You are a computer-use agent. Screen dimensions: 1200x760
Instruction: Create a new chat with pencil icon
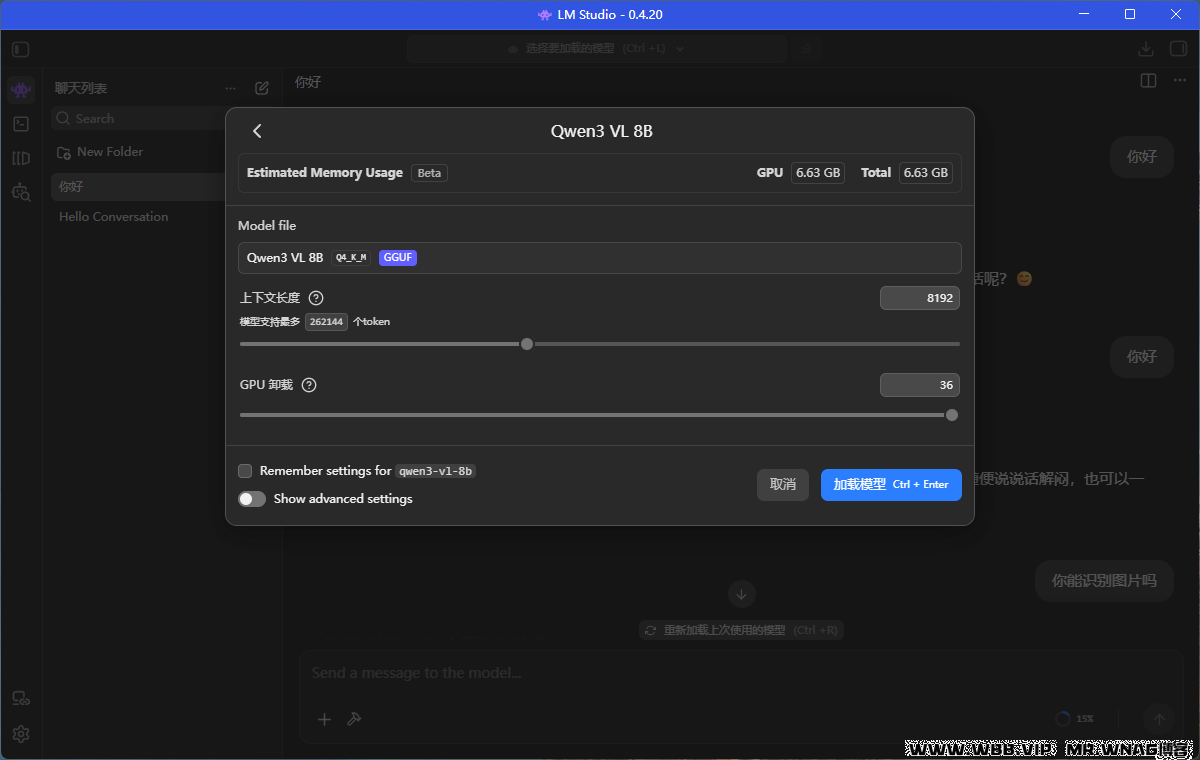point(262,88)
